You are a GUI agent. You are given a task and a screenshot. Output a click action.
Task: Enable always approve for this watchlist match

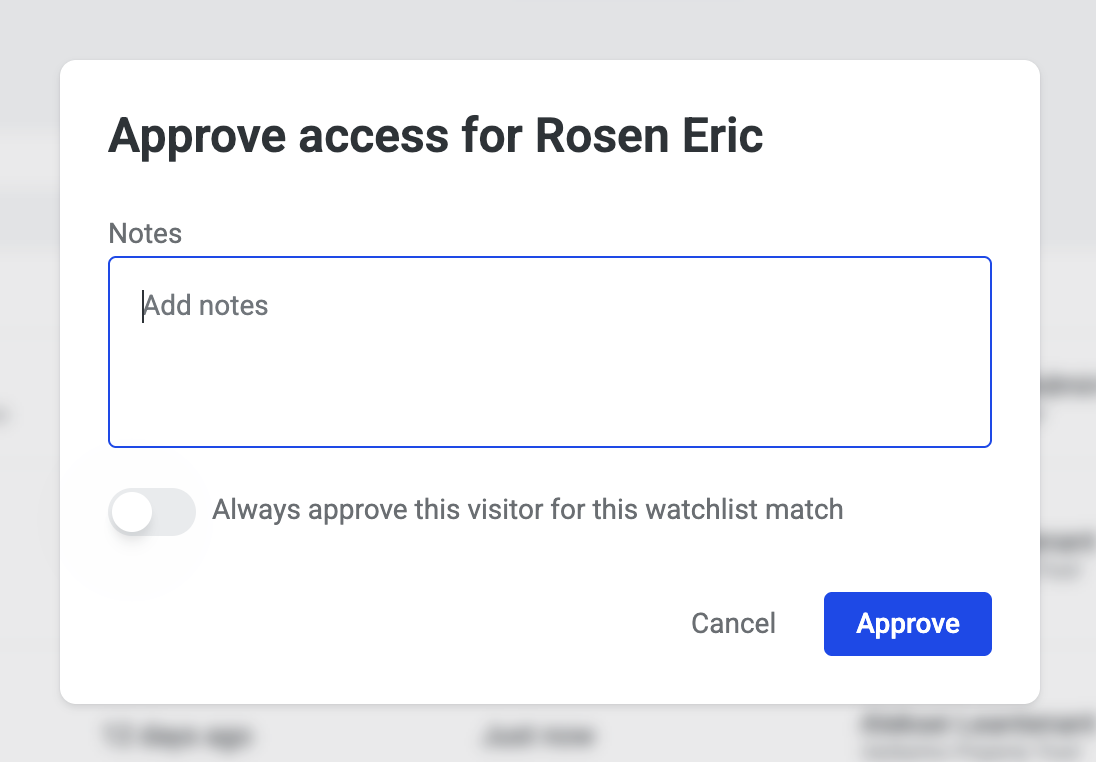151,512
